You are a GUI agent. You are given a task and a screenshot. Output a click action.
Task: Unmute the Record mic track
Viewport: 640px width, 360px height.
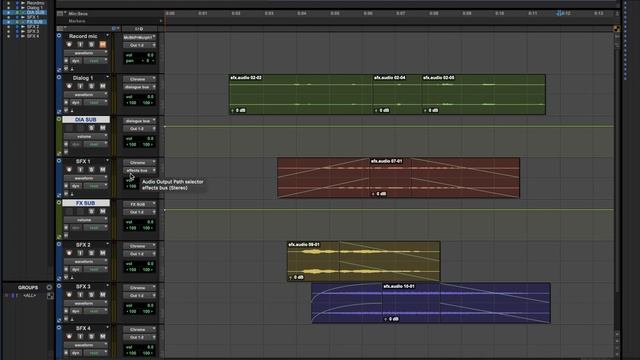pyautogui.click(x=102, y=44)
